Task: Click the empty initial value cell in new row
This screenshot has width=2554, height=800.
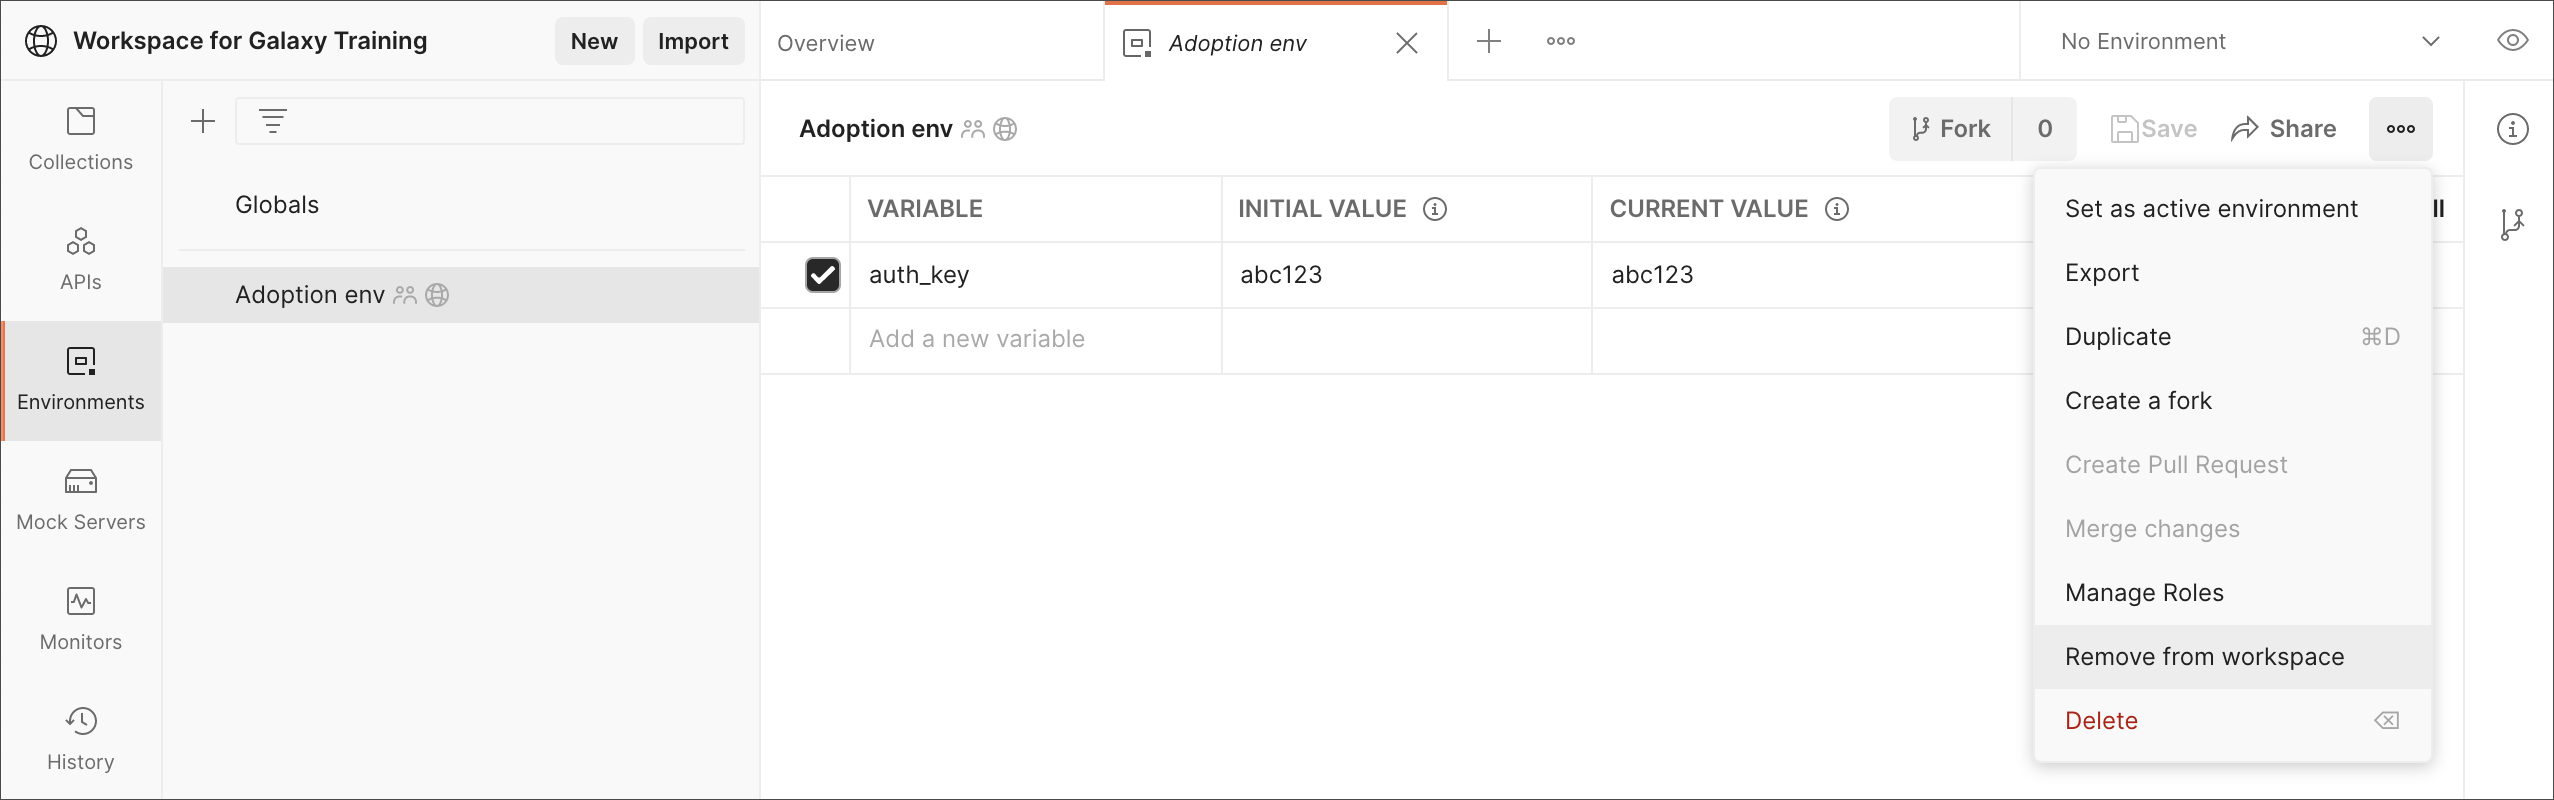Action: 1406,340
